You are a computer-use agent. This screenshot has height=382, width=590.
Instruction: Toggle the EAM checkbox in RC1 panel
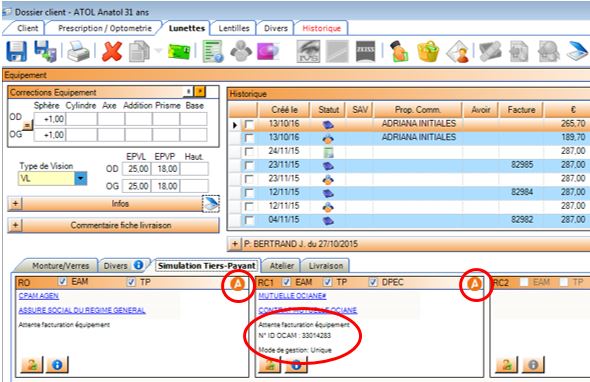pos(287,282)
